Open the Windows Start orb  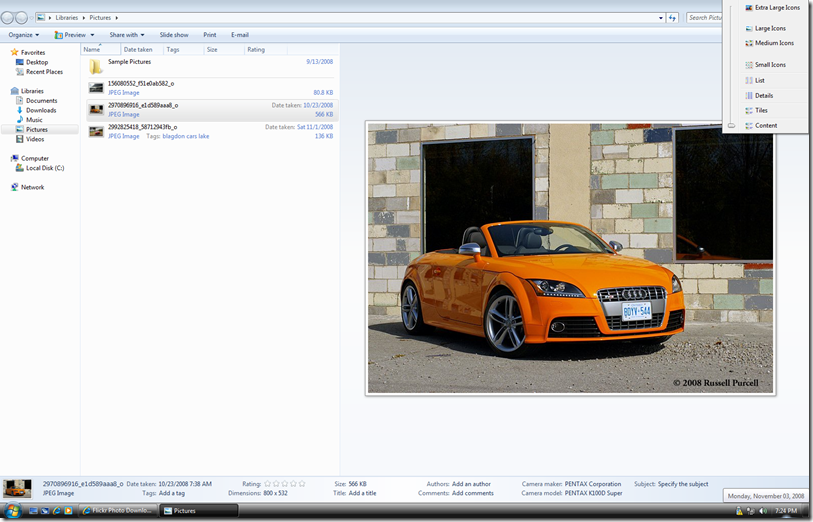coord(11,511)
